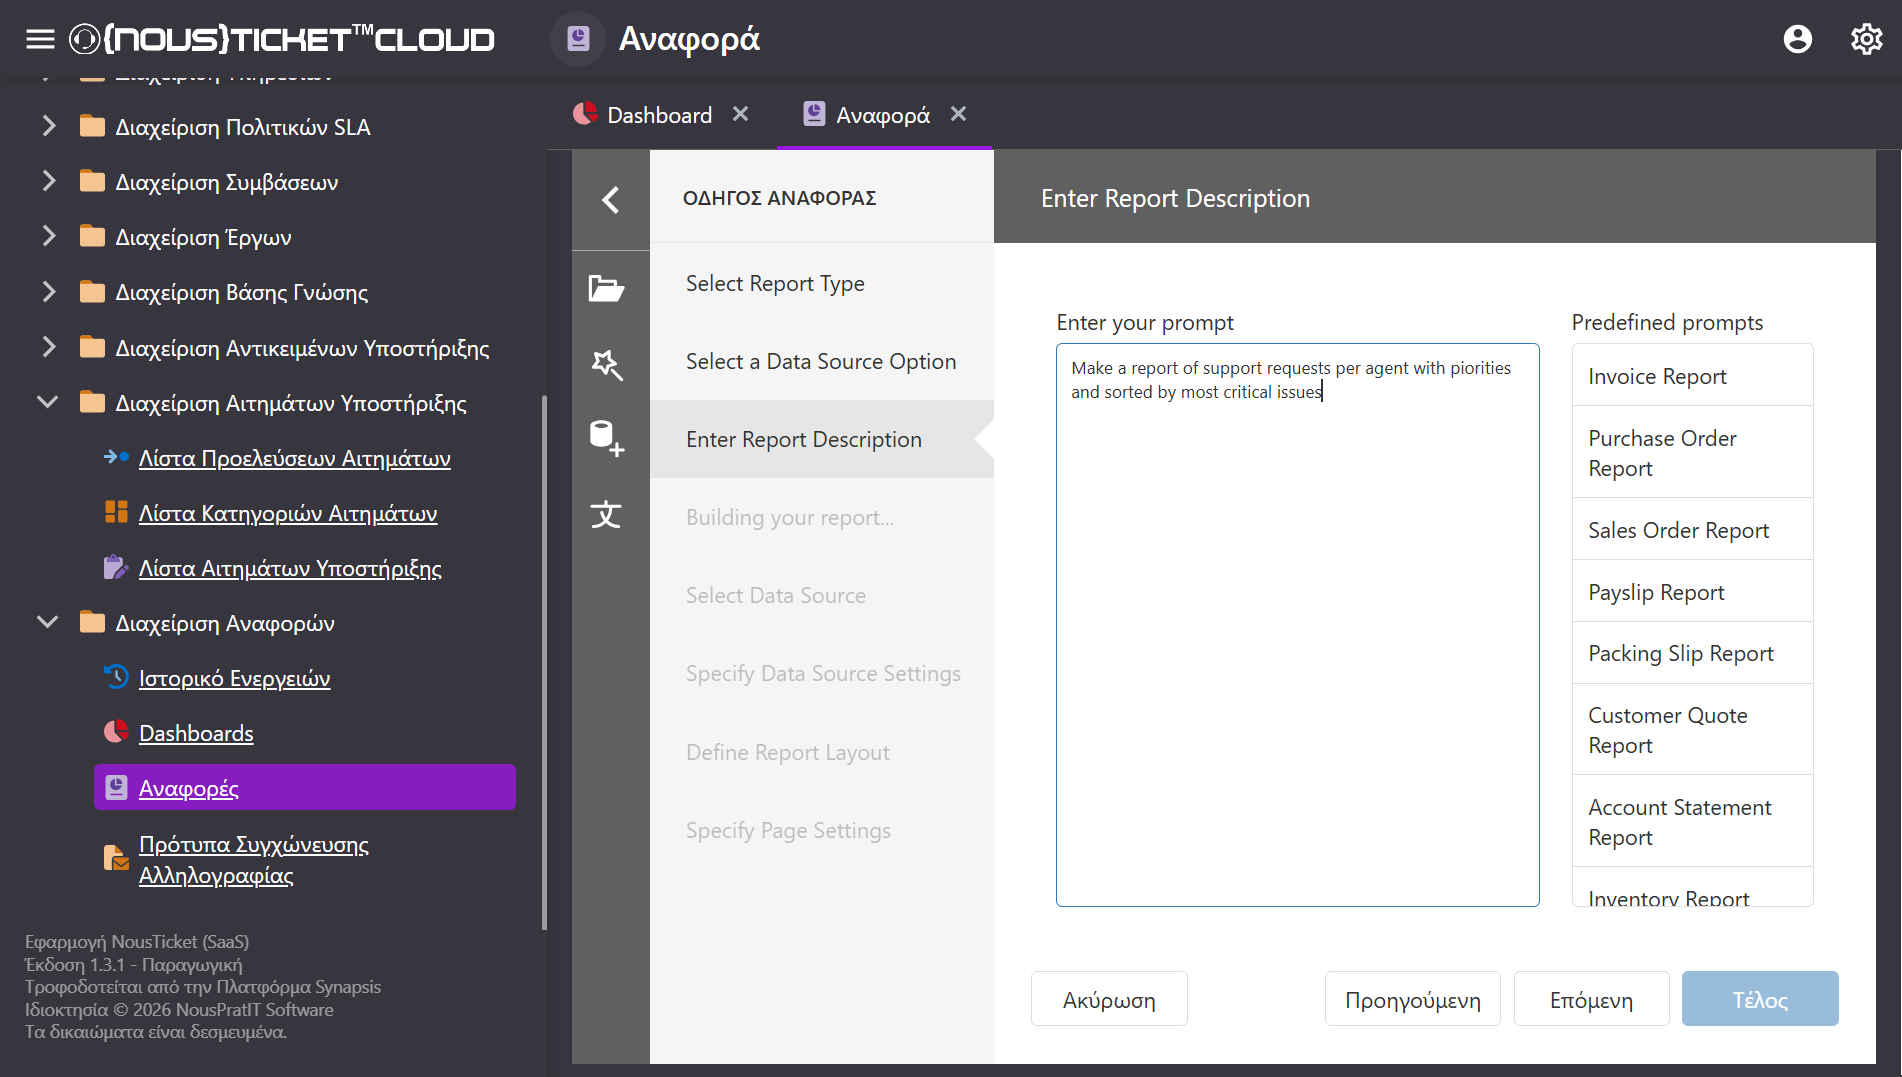Click the Προηγούμενη previous button
Screen dimensions: 1902x1077
tap(1412, 999)
